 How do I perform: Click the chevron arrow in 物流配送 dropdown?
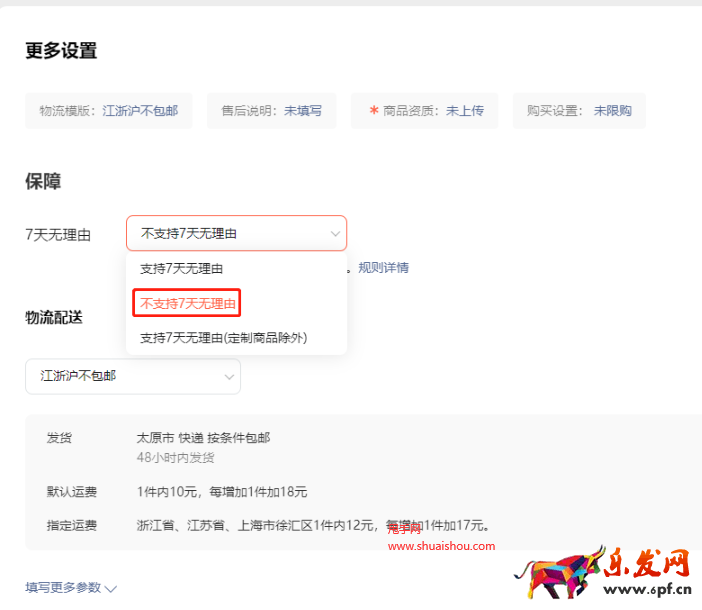[x=229, y=377]
